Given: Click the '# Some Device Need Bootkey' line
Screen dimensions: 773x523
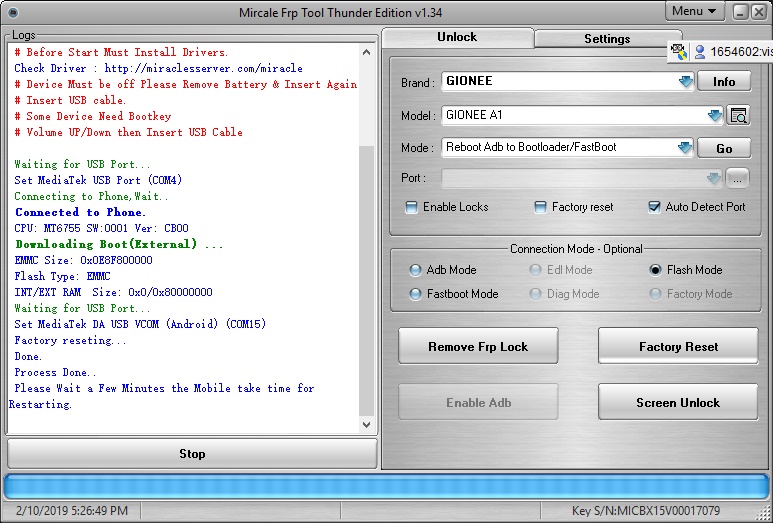Looking at the screenshot, I should pyautogui.click(x=93, y=116).
